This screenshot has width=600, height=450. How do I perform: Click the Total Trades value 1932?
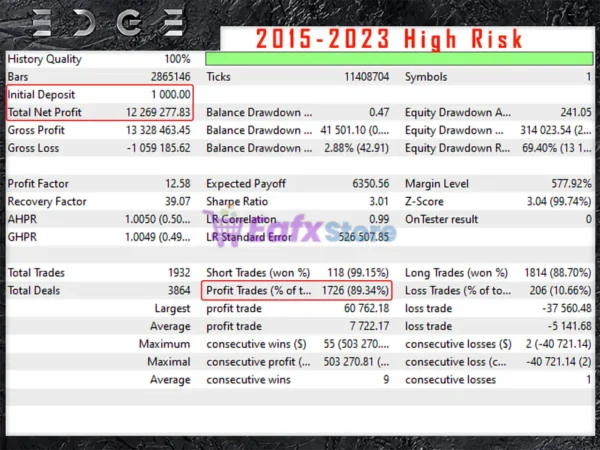pos(179,273)
